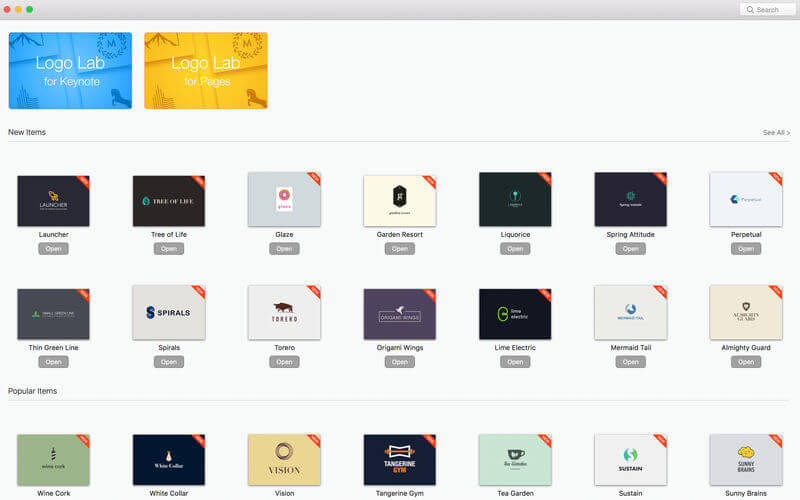Image resolution: width=800 pixels, height=500 pixels.
Task: Click Open button under Mermaid Tail
Action: (631, 362)
